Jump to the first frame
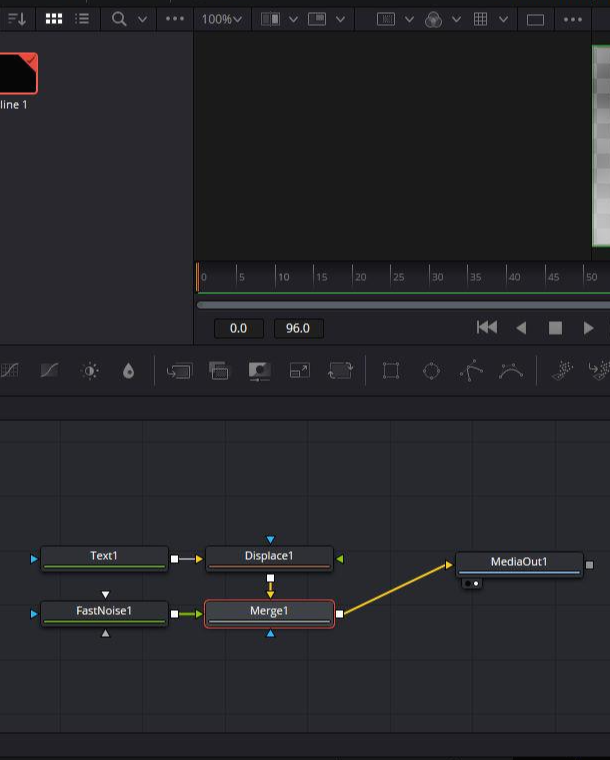Viewport: 610px width, 760px height. (487, 328)
